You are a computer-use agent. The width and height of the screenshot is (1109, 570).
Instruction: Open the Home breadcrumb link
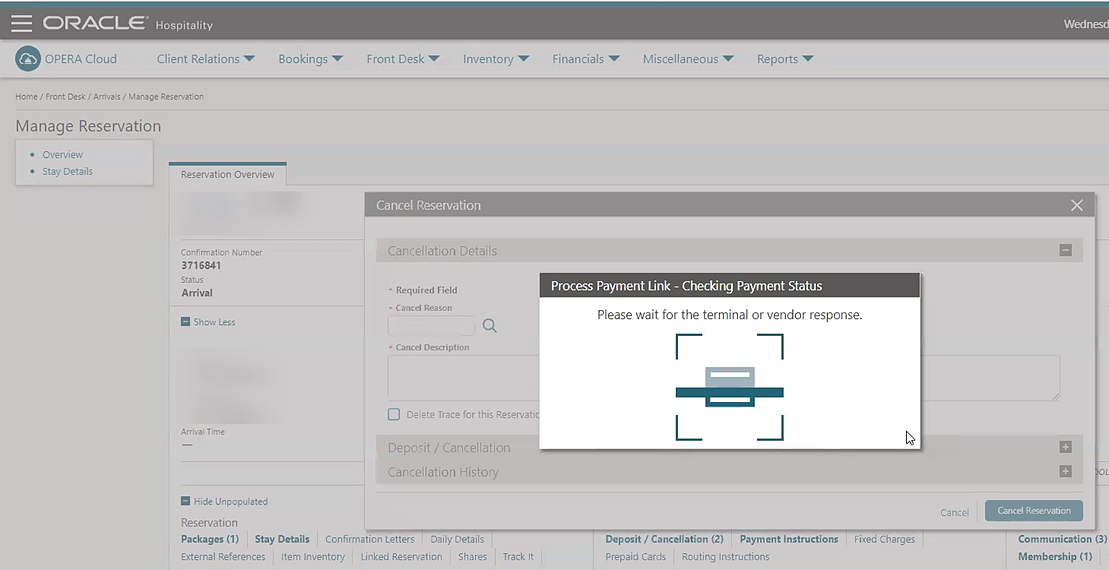tap(26, 96)
